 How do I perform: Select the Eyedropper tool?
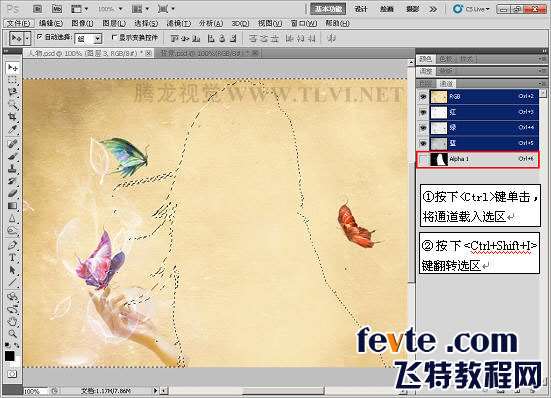13,129
